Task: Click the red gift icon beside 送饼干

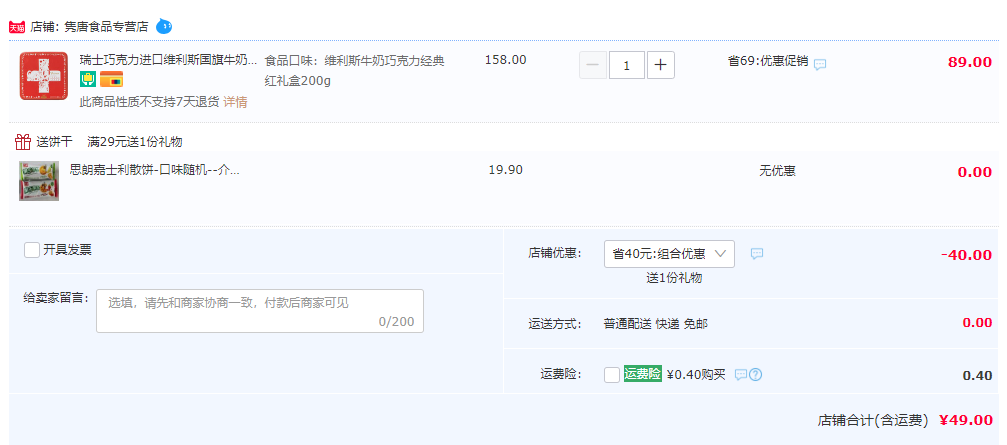Action: point(23,141)
